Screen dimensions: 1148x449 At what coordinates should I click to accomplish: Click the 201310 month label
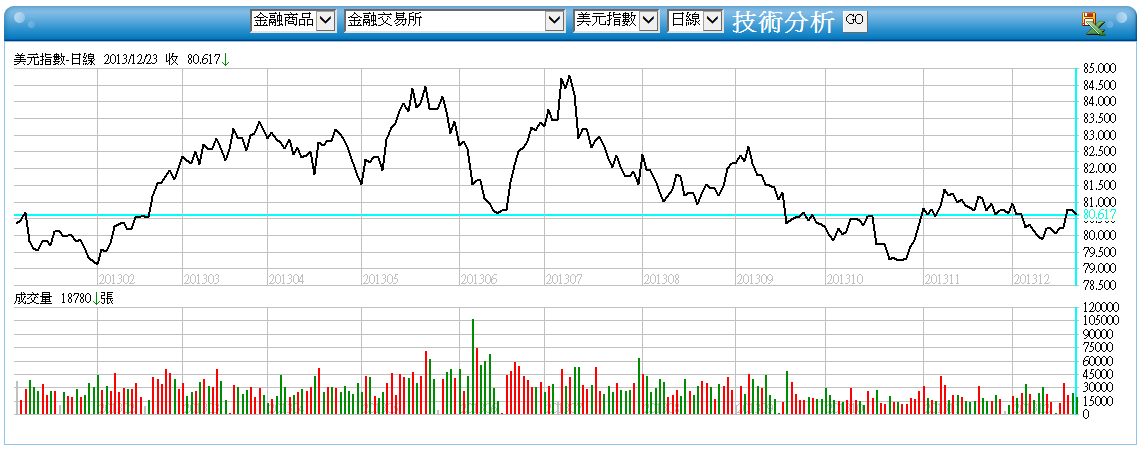coord(844,279)
